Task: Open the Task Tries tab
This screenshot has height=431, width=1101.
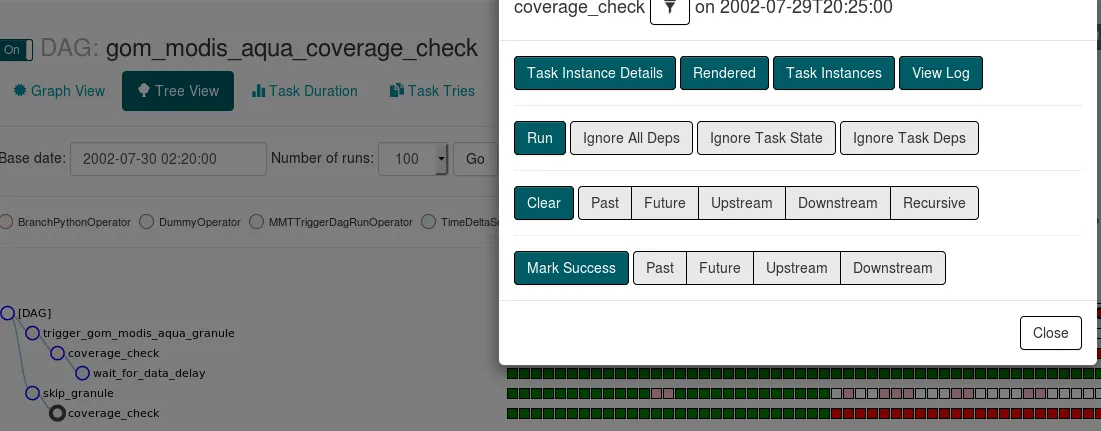Action: click(433, 91)
